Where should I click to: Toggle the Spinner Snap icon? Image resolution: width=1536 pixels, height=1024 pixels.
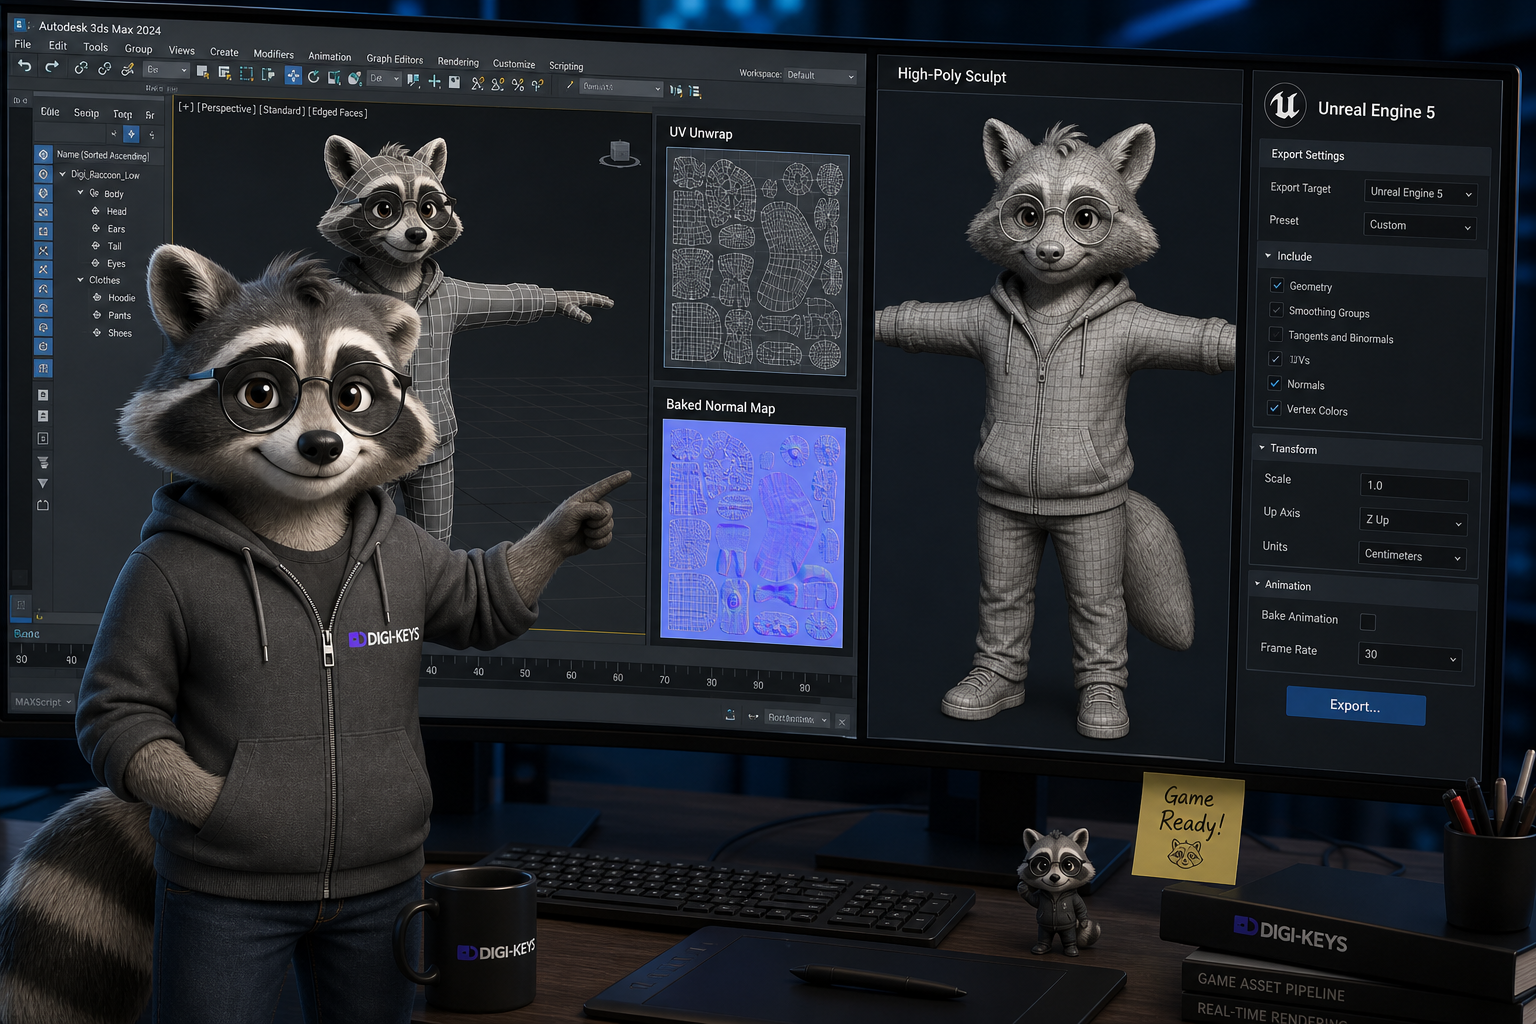coord(538,85)
